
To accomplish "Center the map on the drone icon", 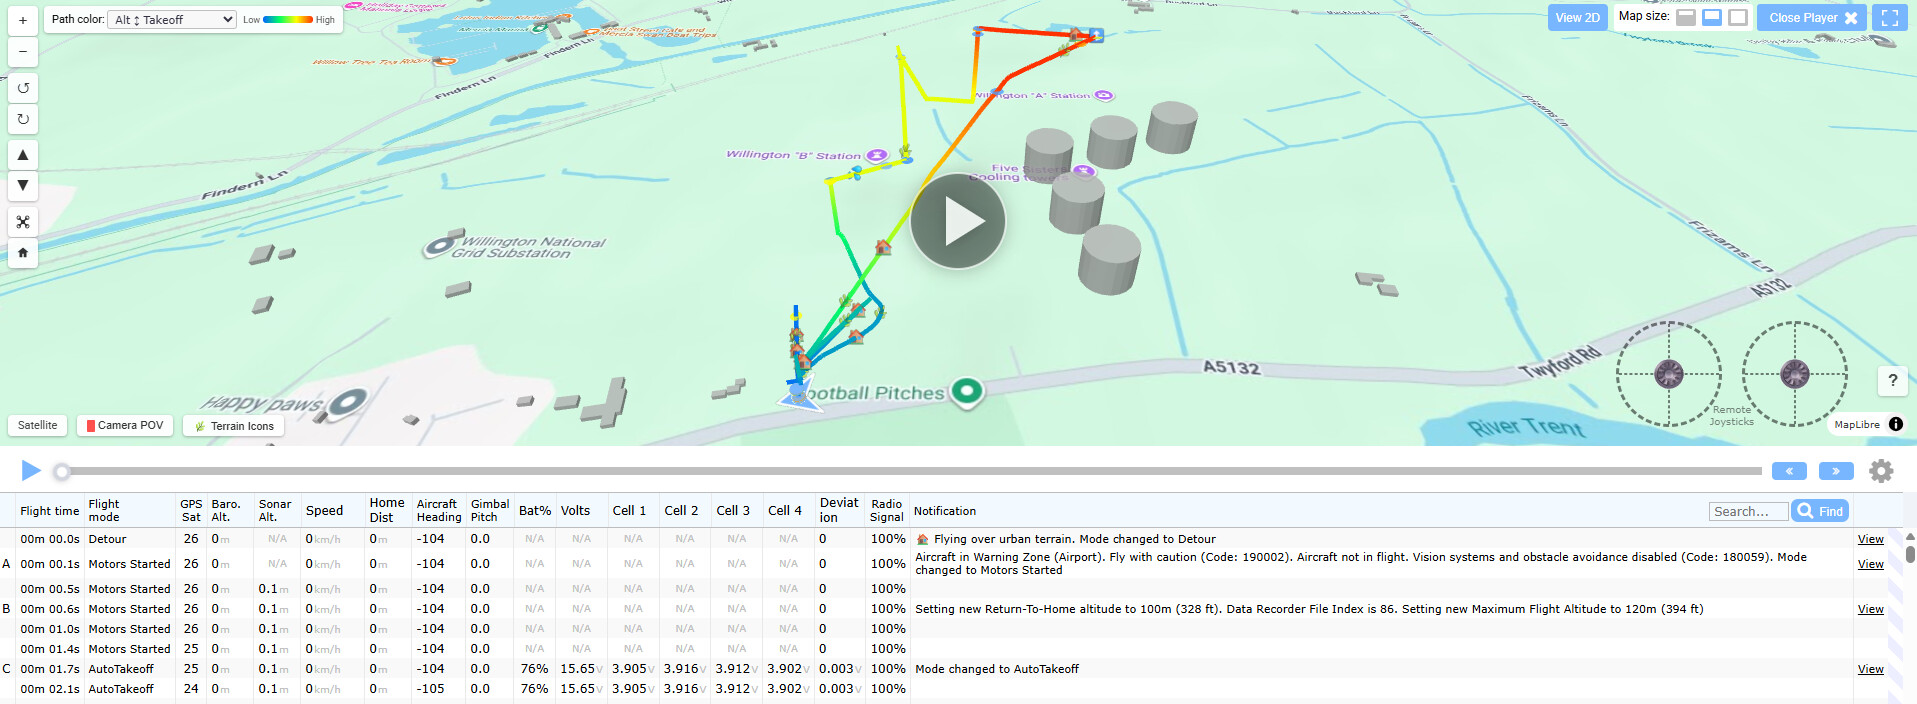I will click(x=23, y=222).
